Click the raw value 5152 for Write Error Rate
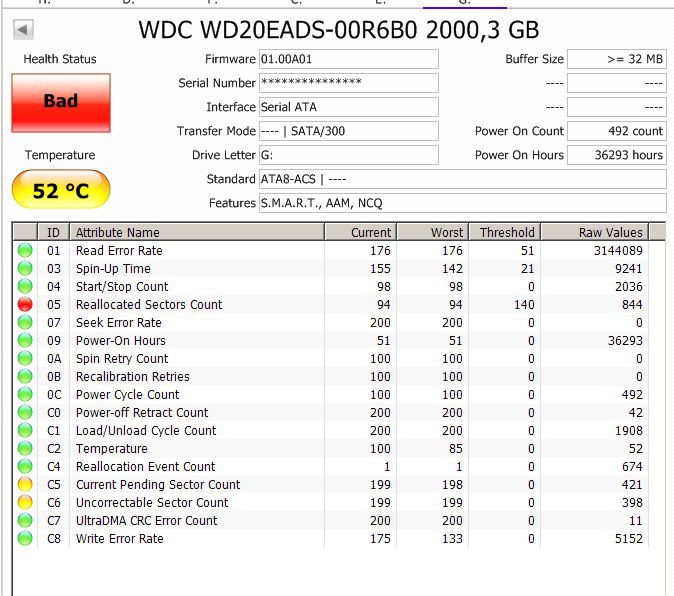Image resolution: width=674 pixels, height=596 pixels. click(x=628, y=539)
